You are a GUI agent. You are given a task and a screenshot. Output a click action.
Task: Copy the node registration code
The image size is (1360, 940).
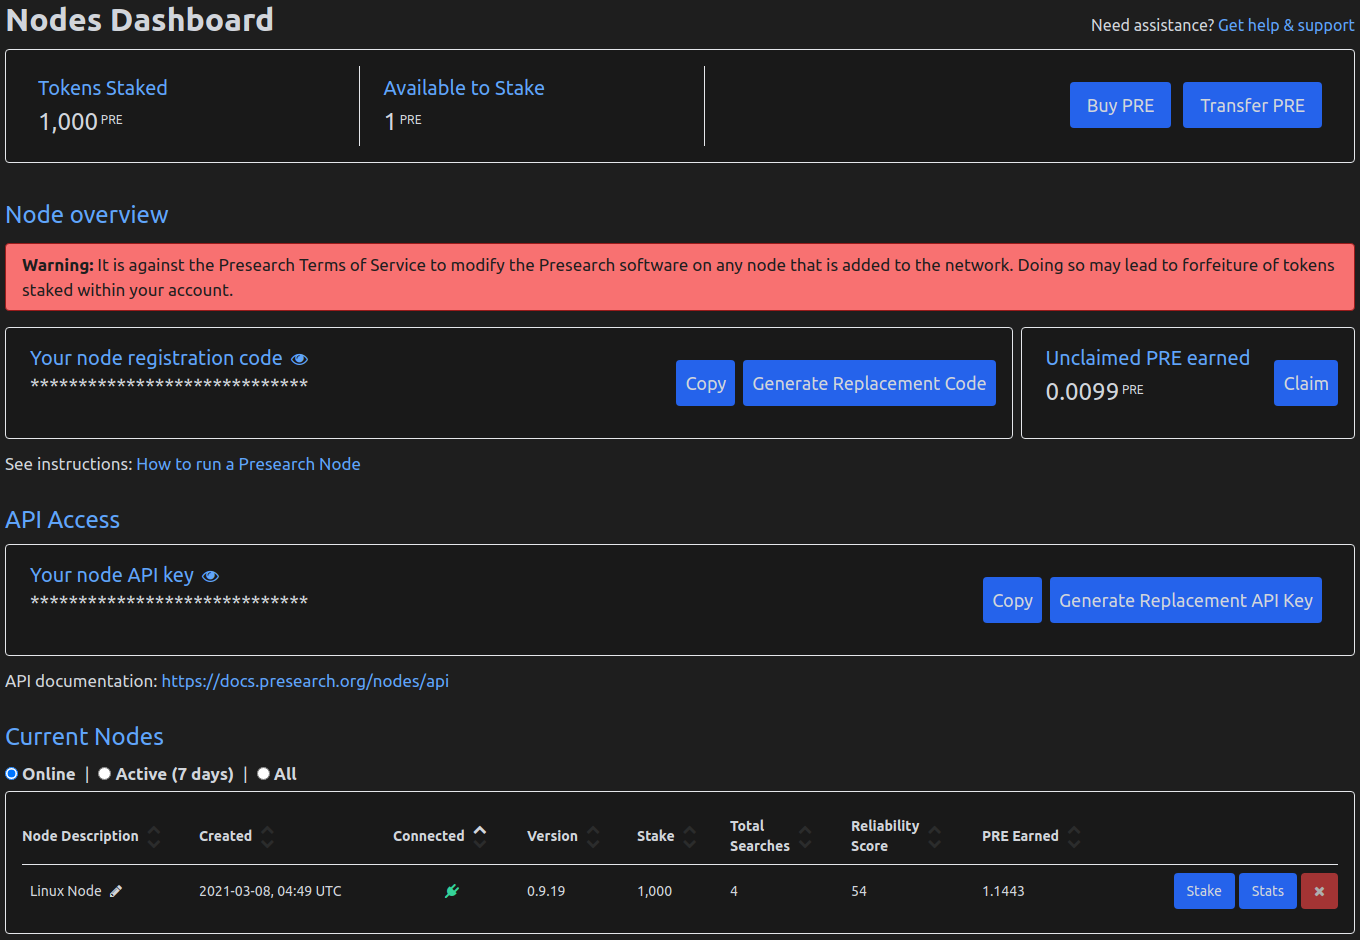[705, 383]
